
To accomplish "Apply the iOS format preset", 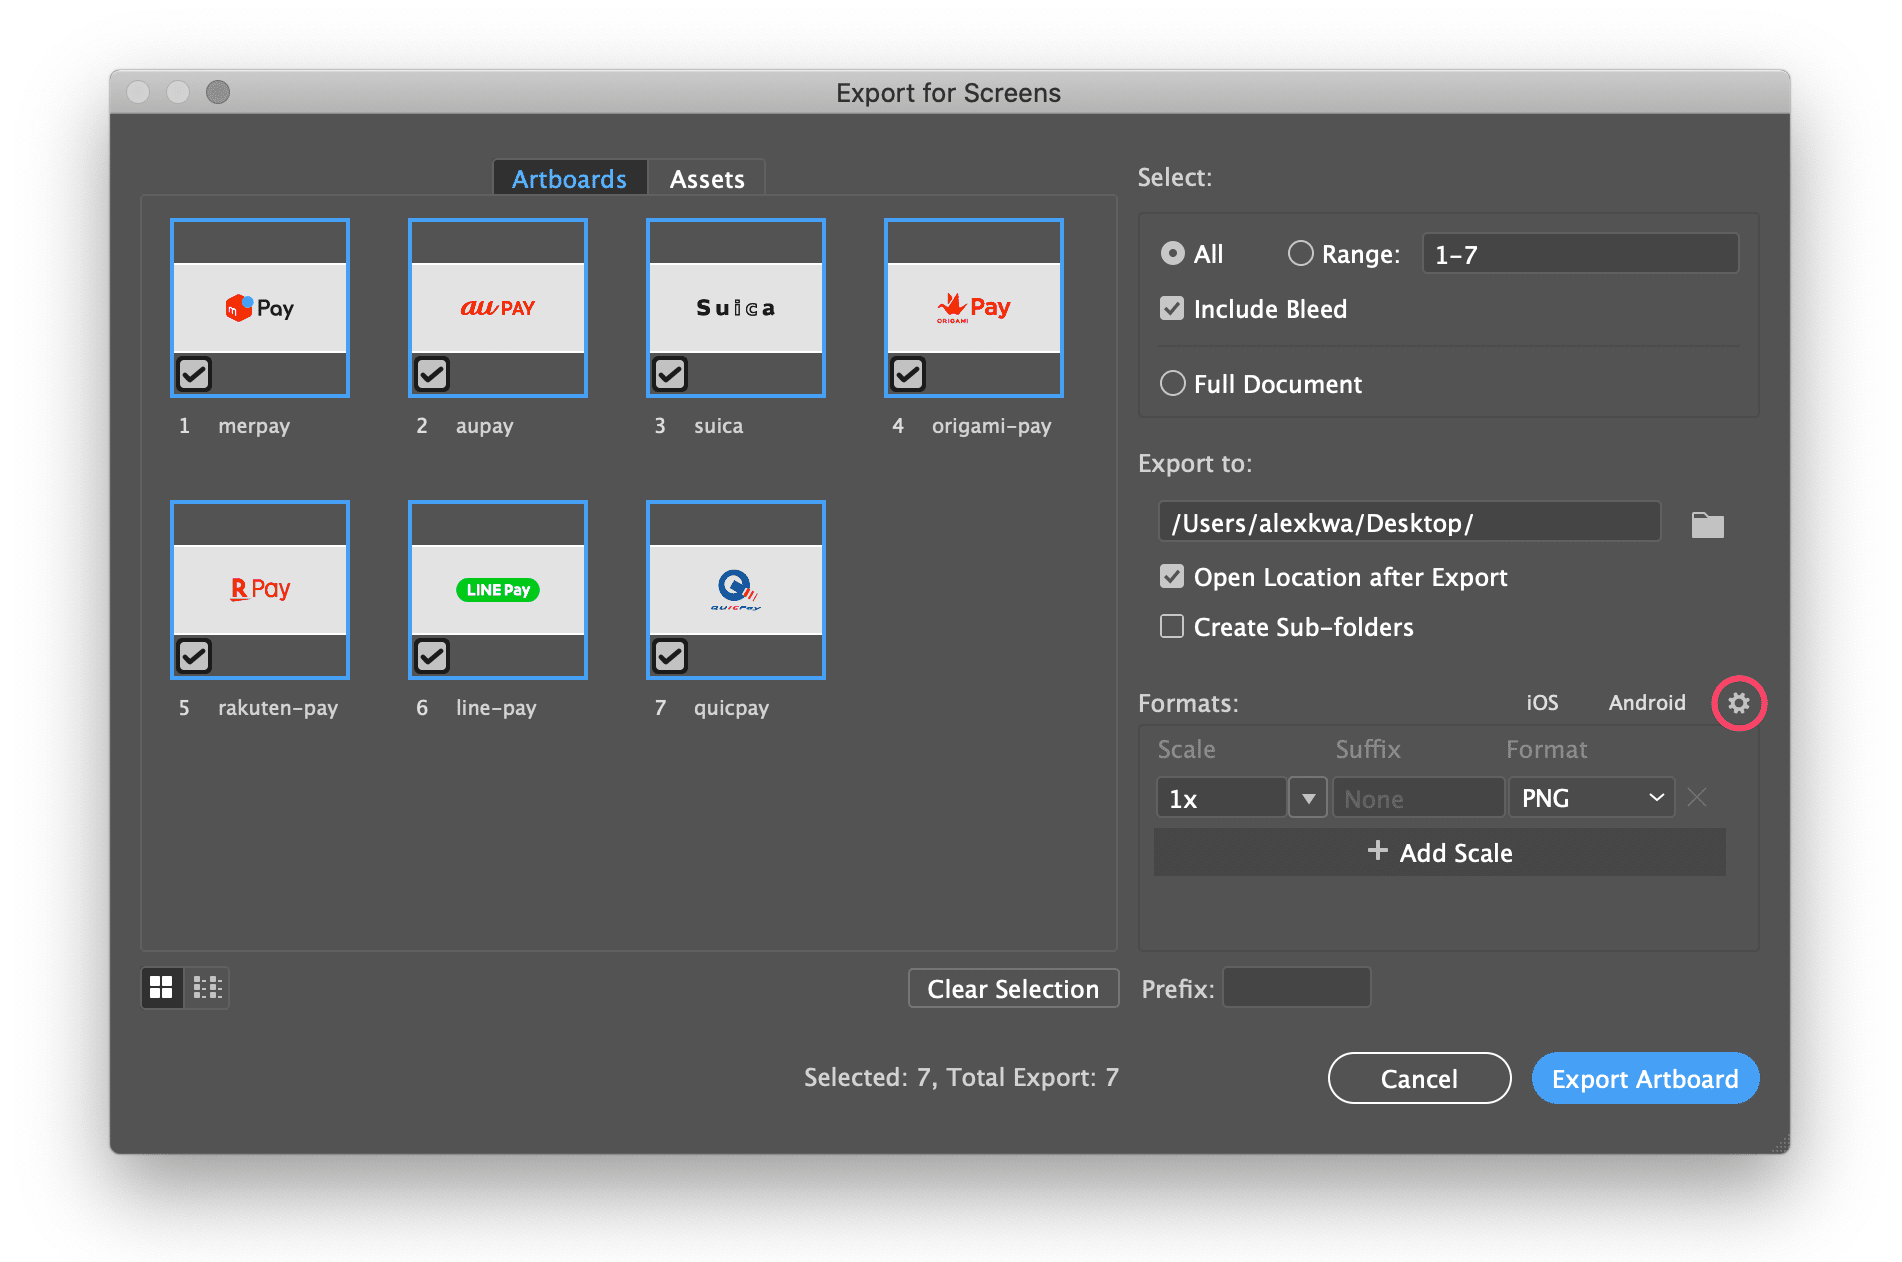I will (x=1542, y=703).
